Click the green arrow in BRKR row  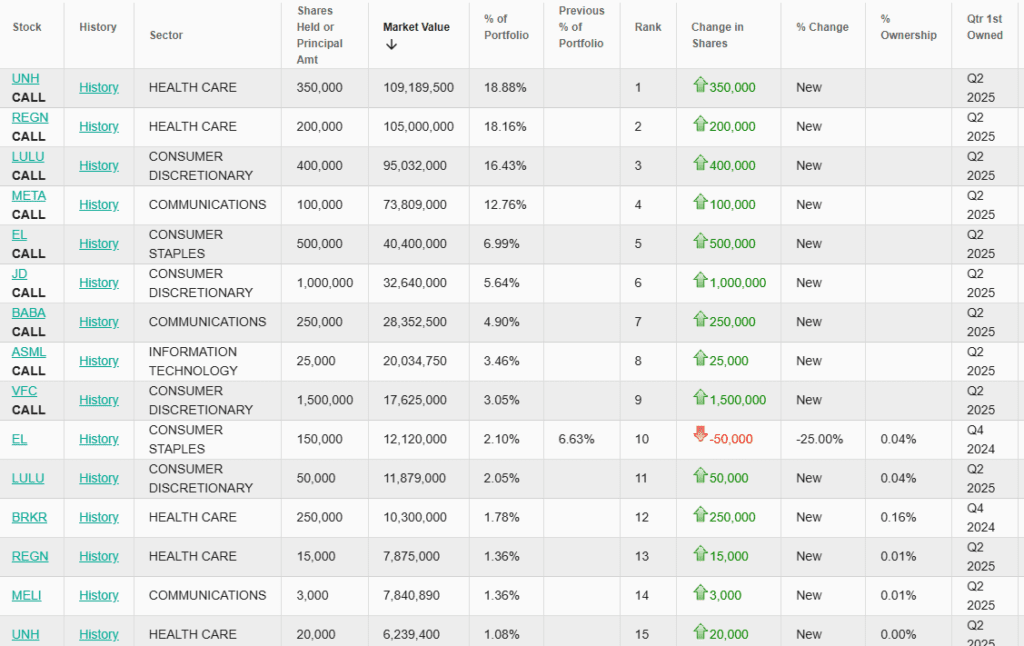coord(700,515)
